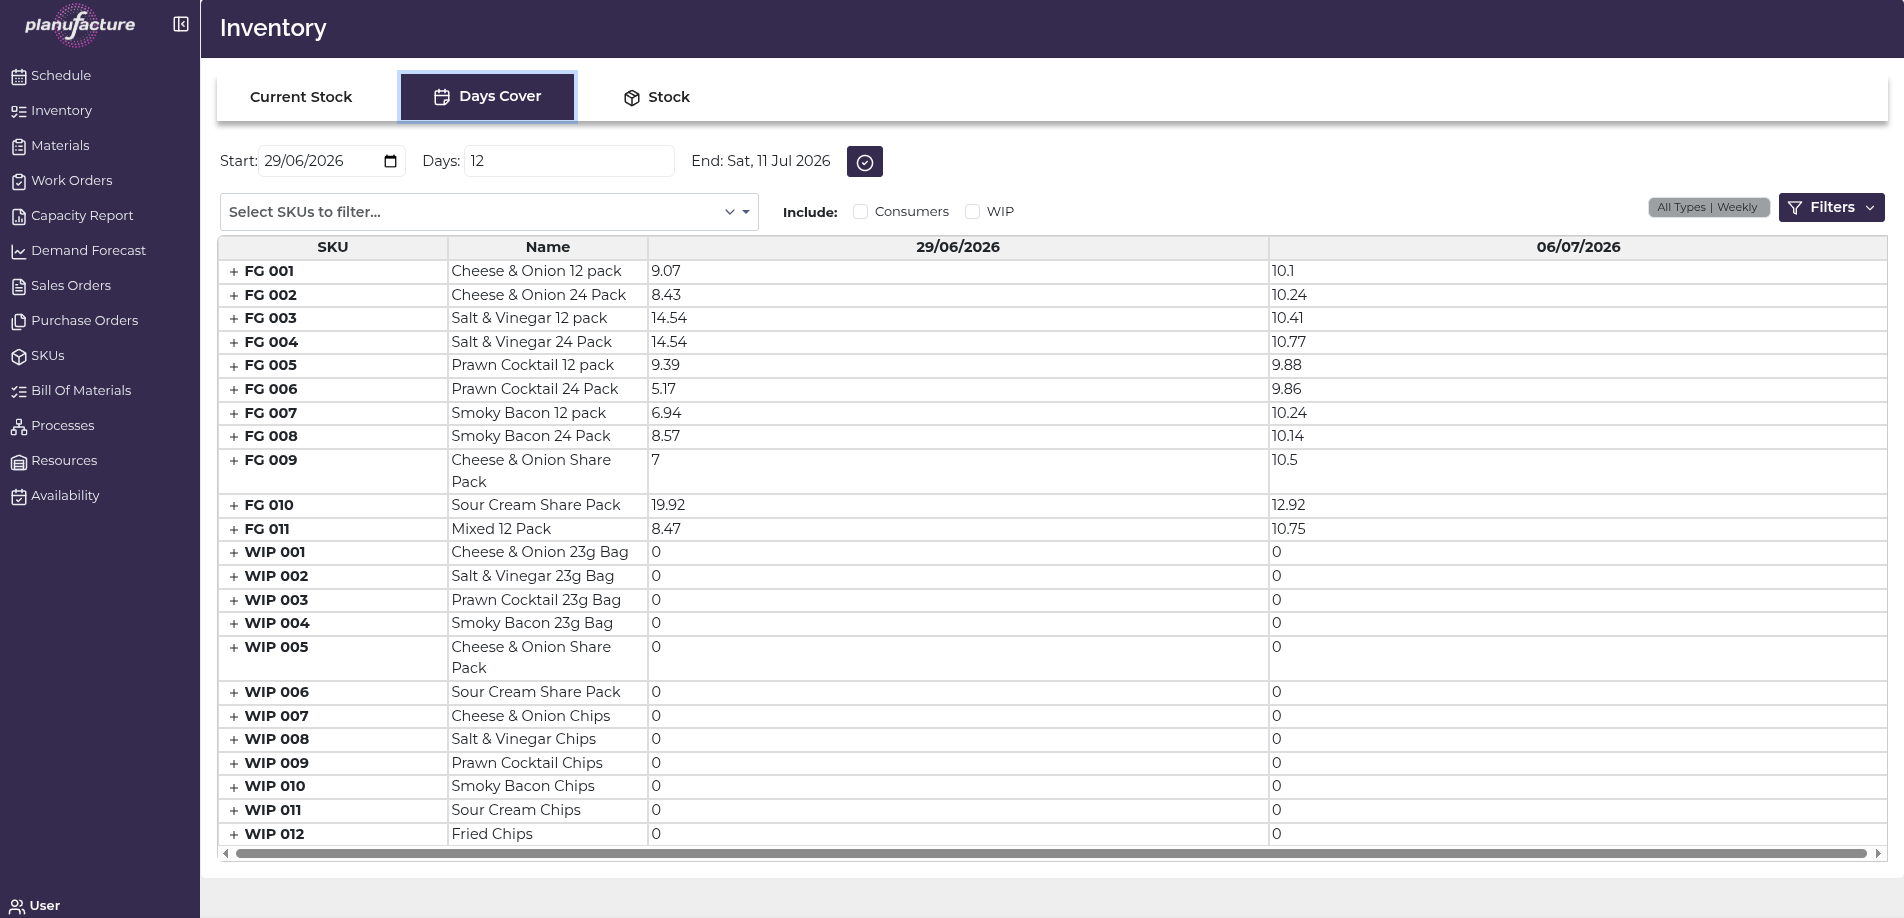Viewport: 1904px width, 918px height.
Task: Click the Schedule calendar icon in sidebar
Action: pyautogui.click(x=18, y=76)
